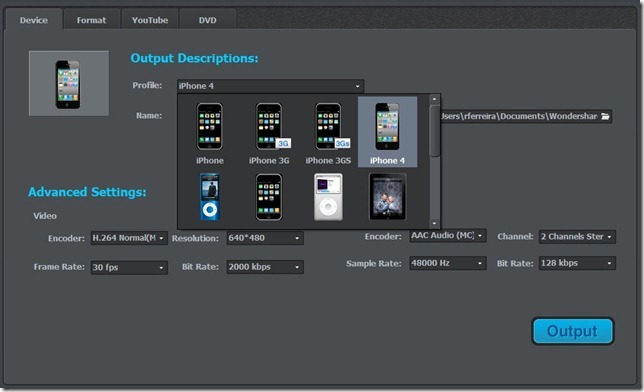The height and width of the screenshot is (392, 644).
Task: Open the audio Encoder AAC Audio dropdown
Action: point(448,236)
